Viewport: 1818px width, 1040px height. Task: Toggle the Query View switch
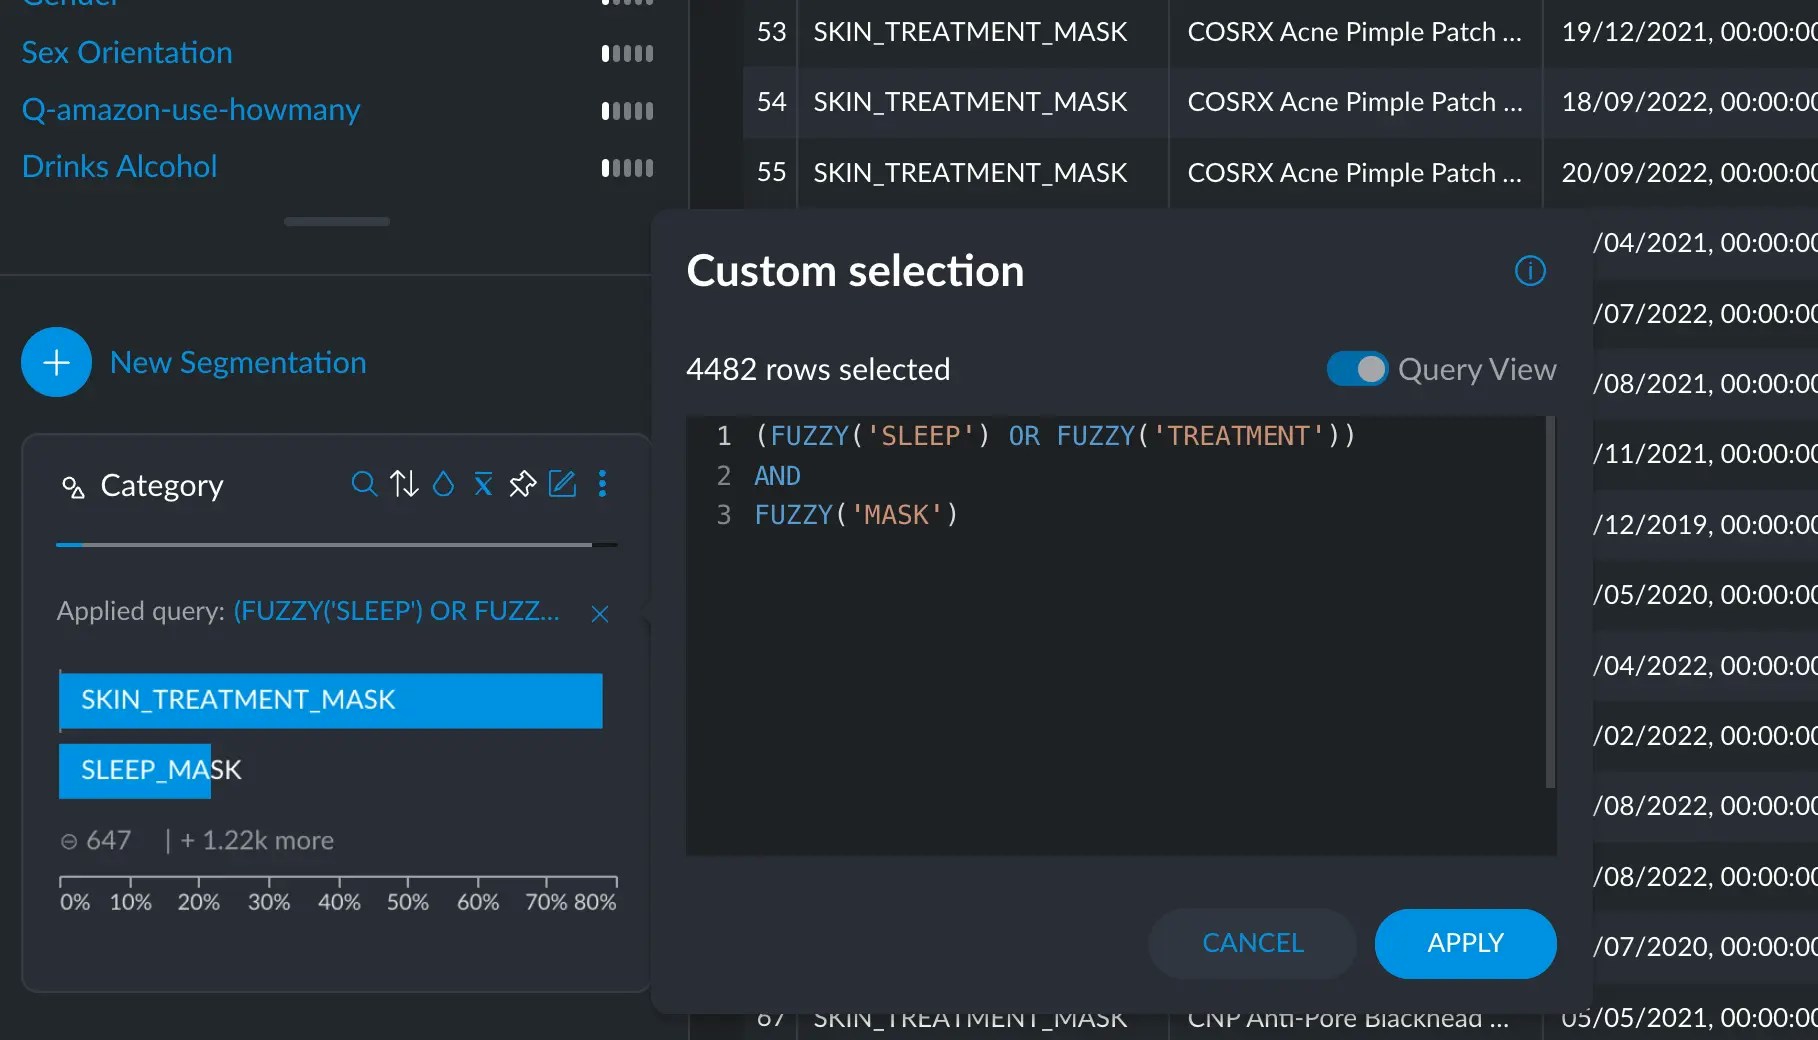pyautogui.click(x=1357, y=369)
